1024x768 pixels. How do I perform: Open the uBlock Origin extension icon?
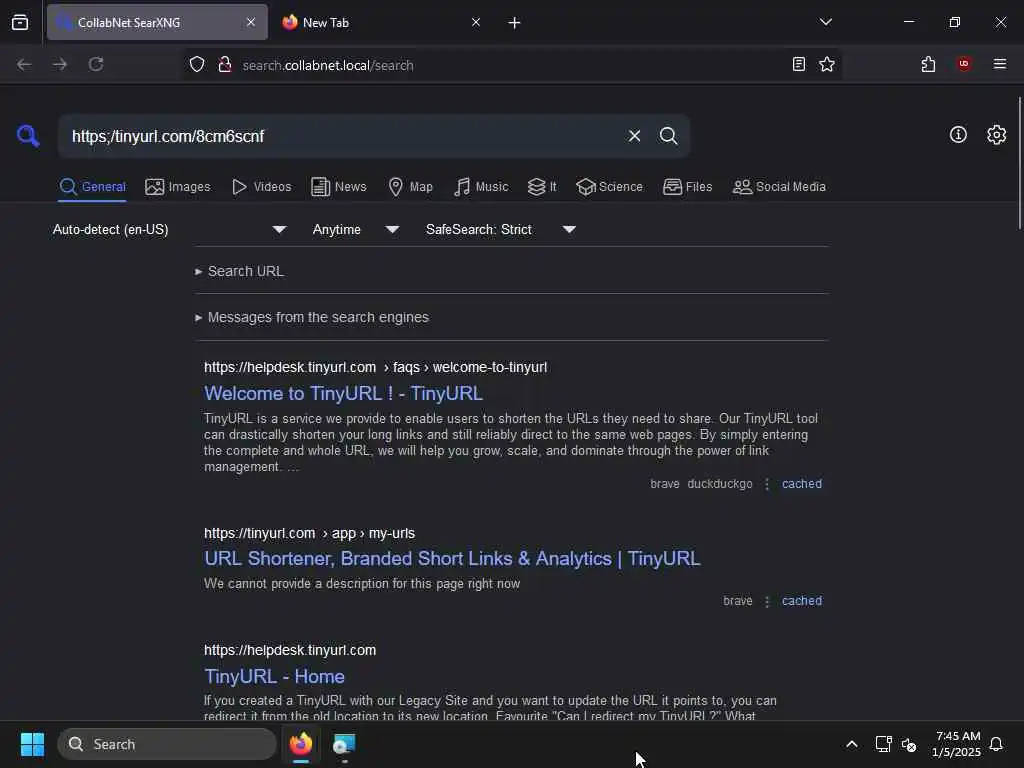coord(964,64)
